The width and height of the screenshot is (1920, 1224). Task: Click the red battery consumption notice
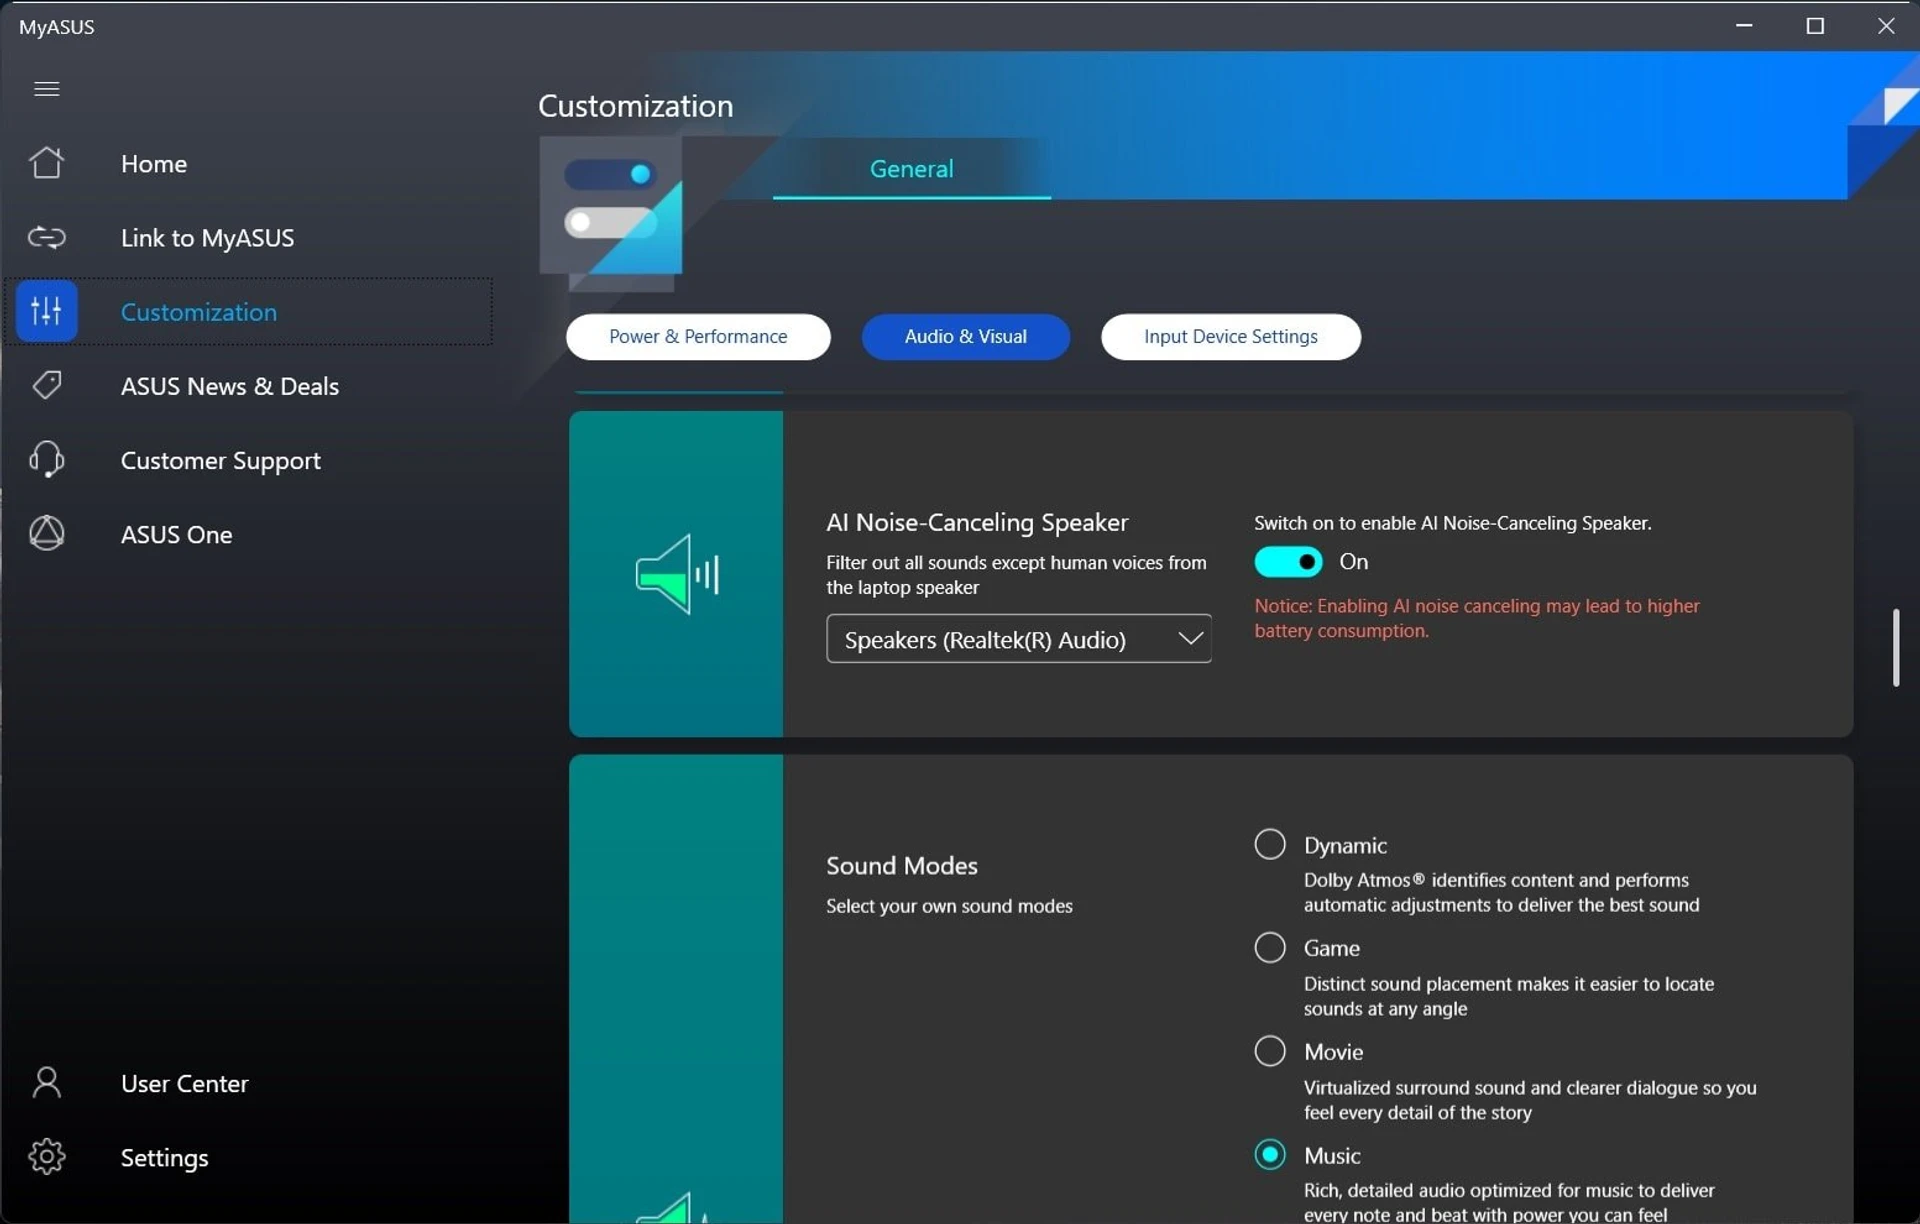[x=1476, y=618]
